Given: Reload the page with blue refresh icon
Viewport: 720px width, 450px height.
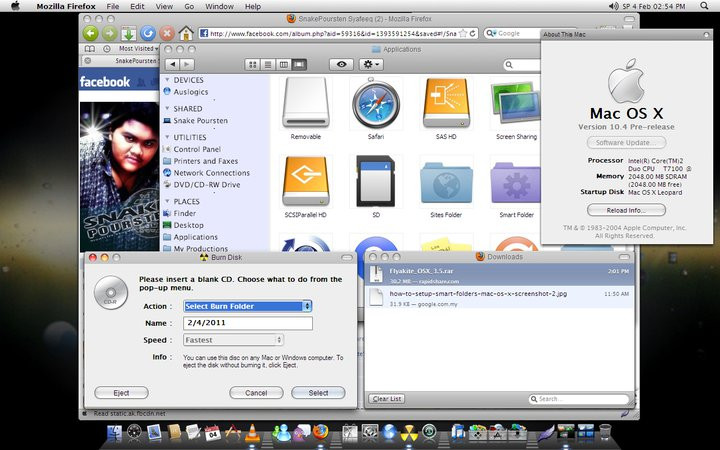Looking at the screenshot, I should point(147,34).
